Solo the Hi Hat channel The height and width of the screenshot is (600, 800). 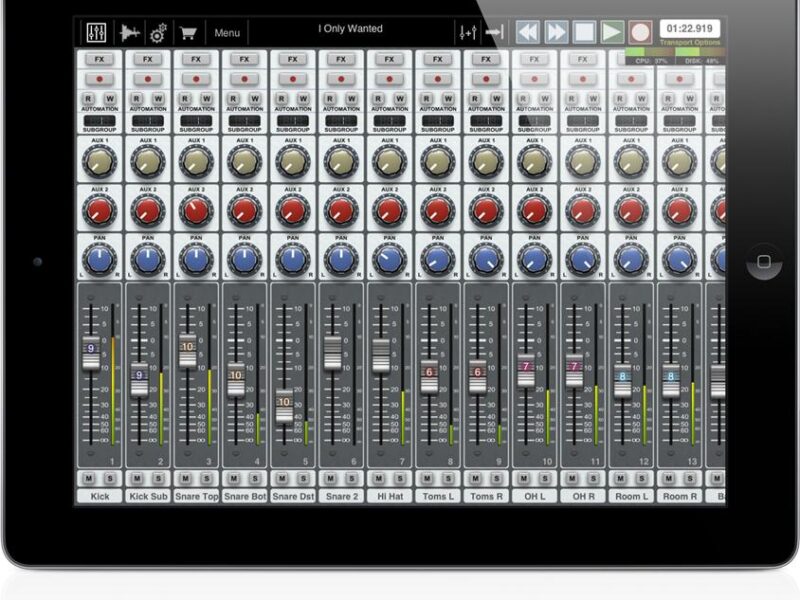coord(399,477)
